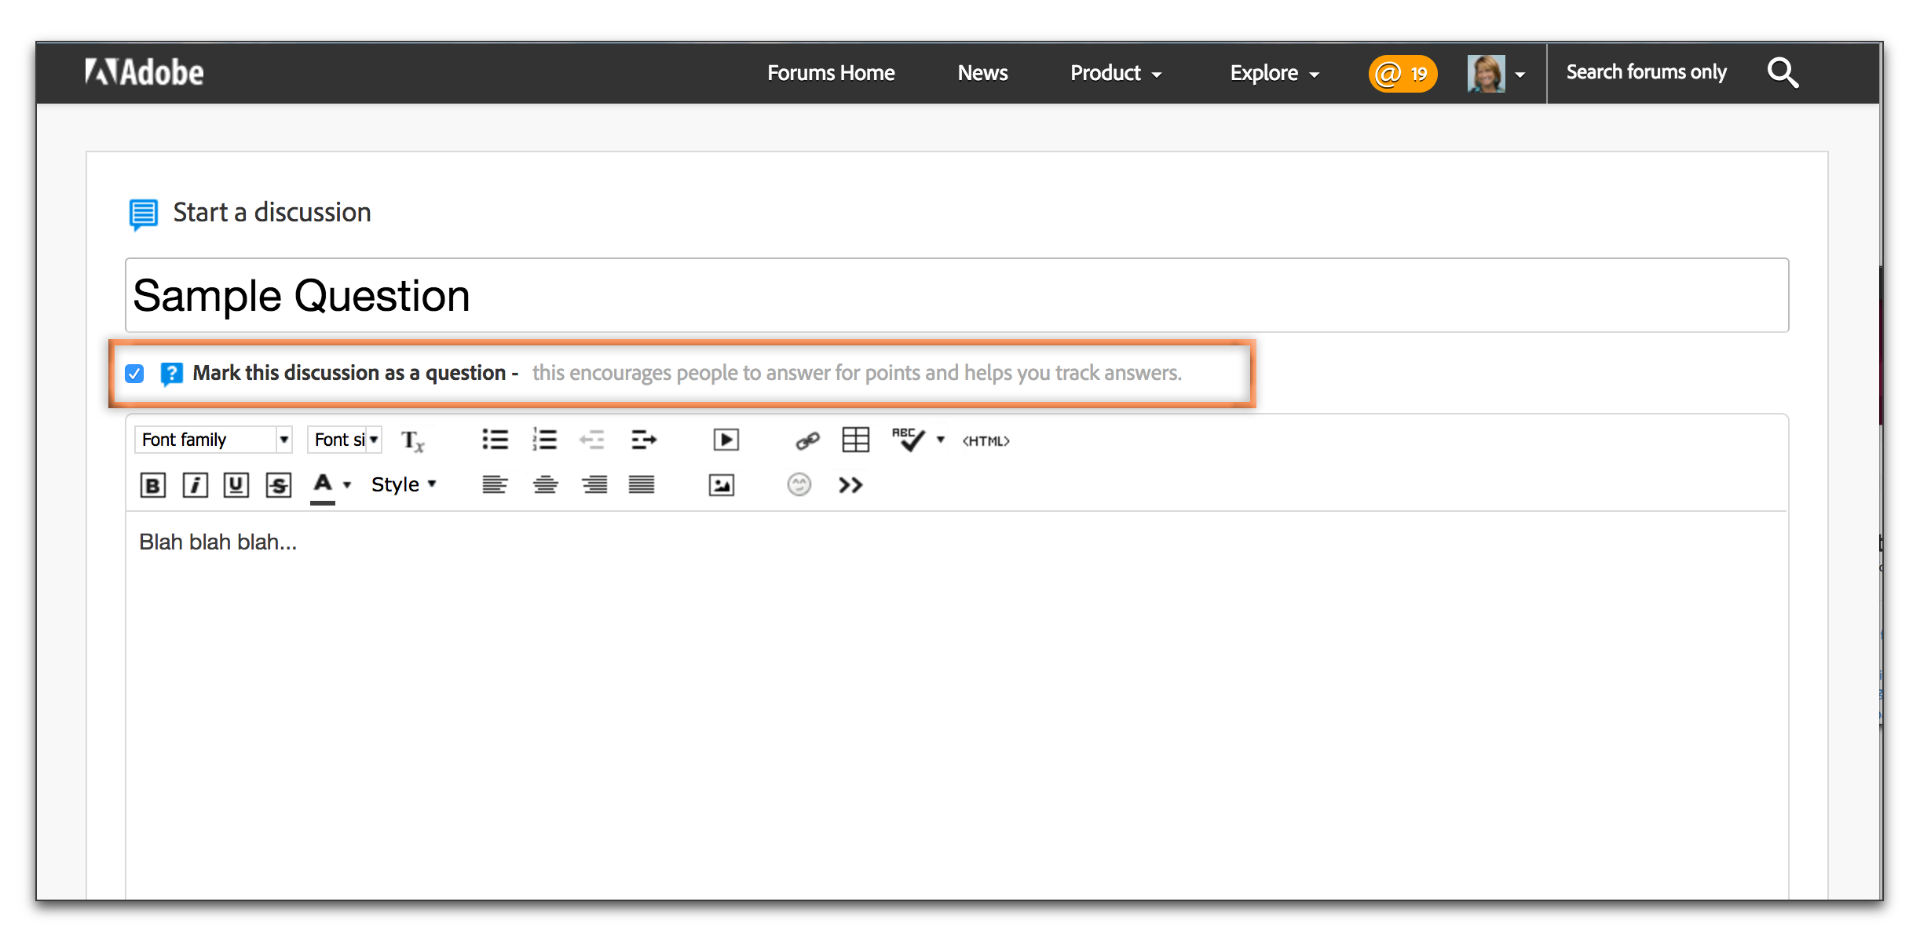Open the user avatar menu
Image resolution: width=1920 pixels, height=942 pixels.
coord(1496,73)
